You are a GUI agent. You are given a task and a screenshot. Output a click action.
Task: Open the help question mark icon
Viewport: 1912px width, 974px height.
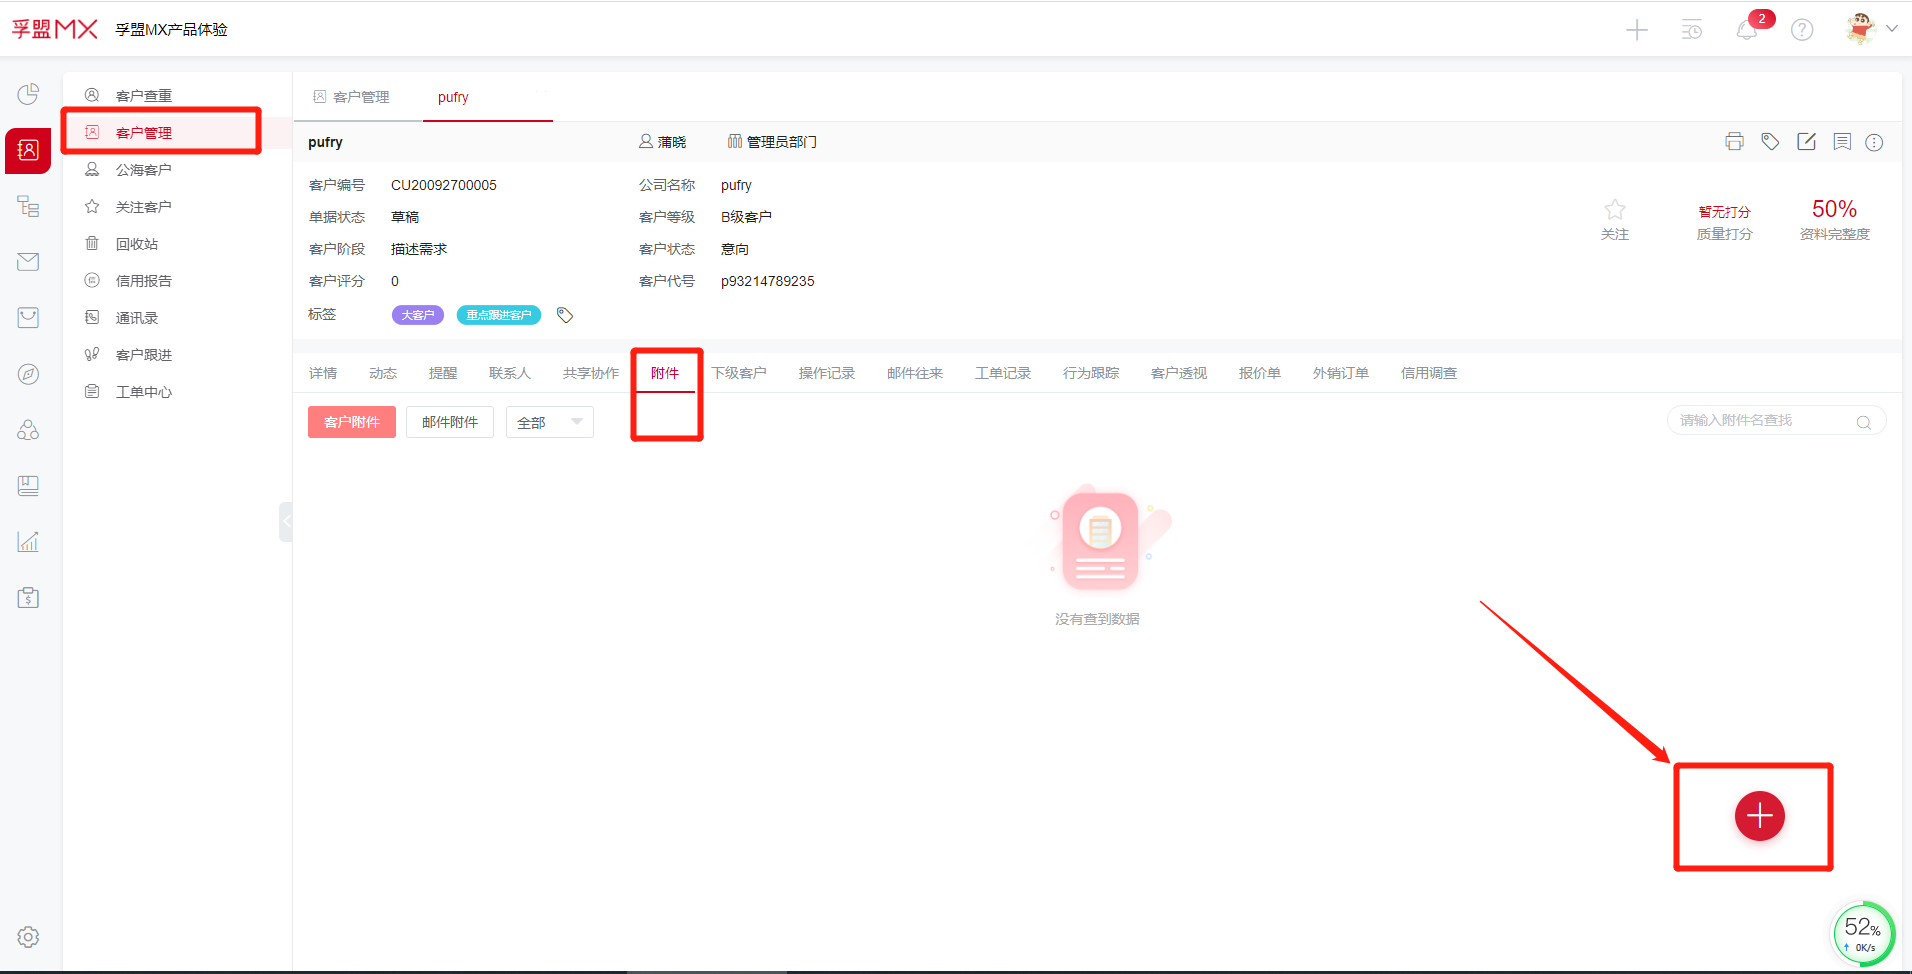pyautogui.click(x=1802, y=30)
